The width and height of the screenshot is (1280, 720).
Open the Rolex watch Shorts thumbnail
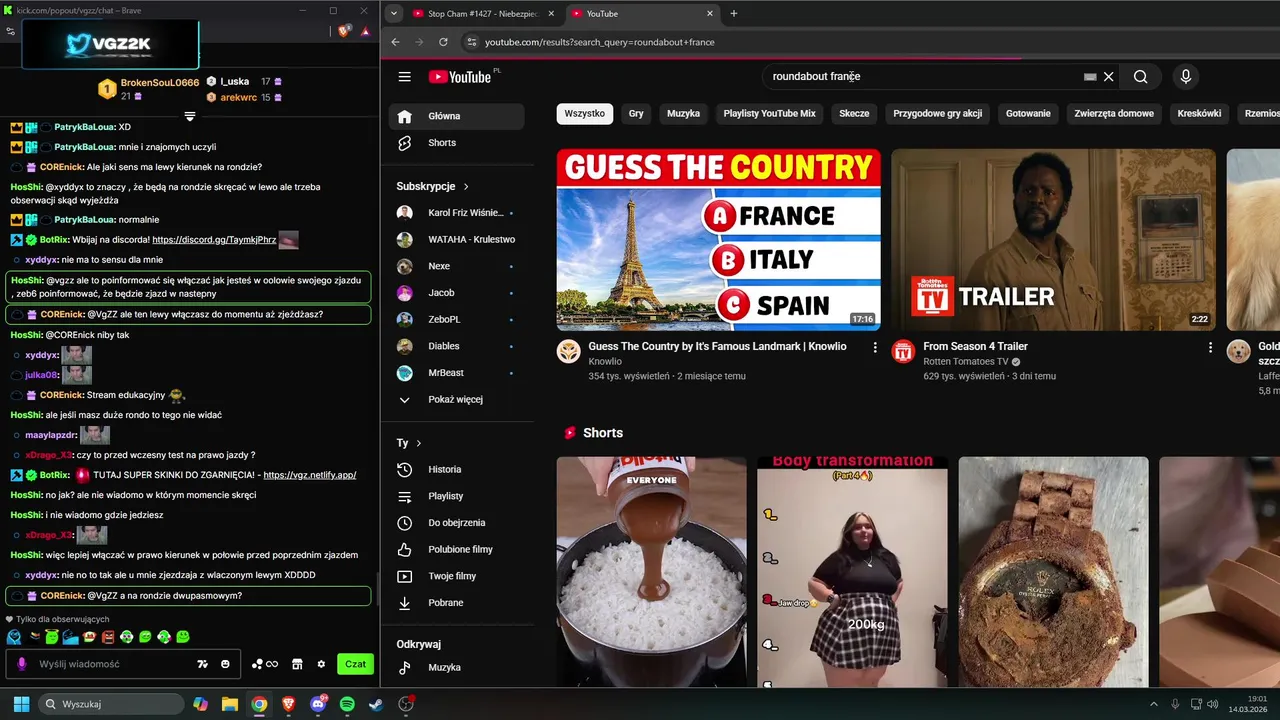pyautogui.click(x=1053, y=572)
